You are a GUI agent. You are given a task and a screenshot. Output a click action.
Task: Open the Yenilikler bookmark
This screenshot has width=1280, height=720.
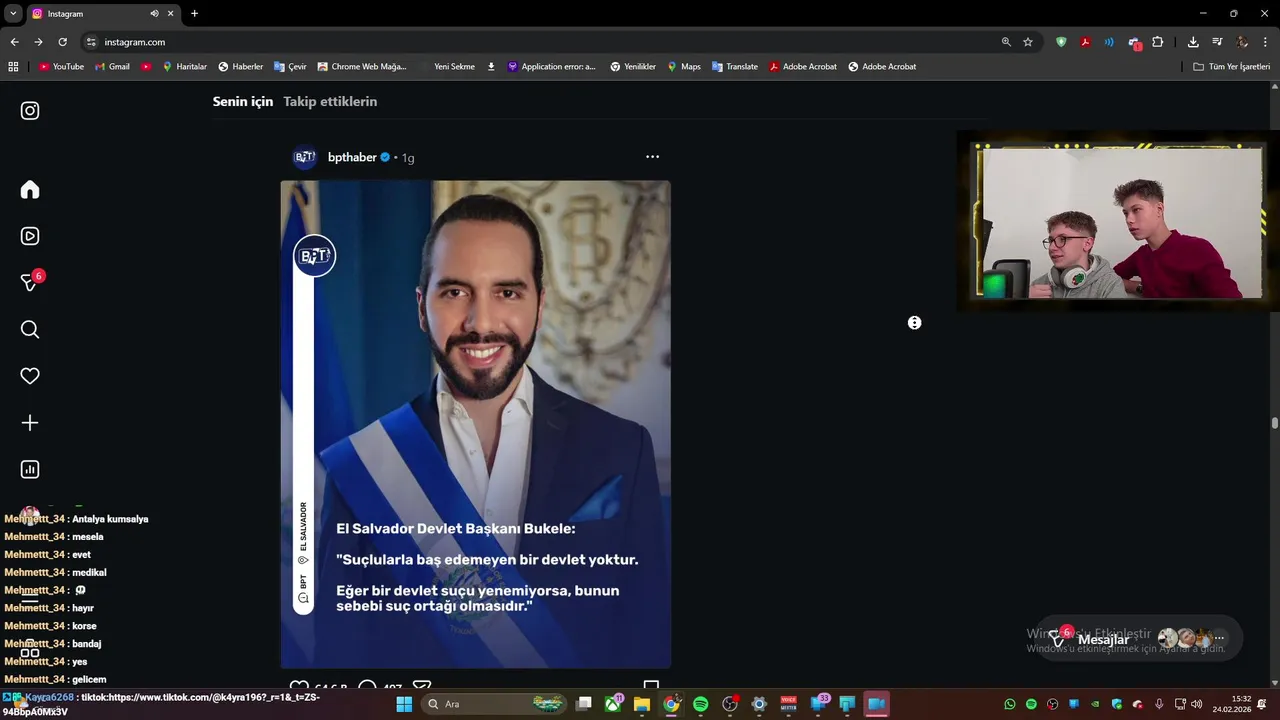coord(633,67)
